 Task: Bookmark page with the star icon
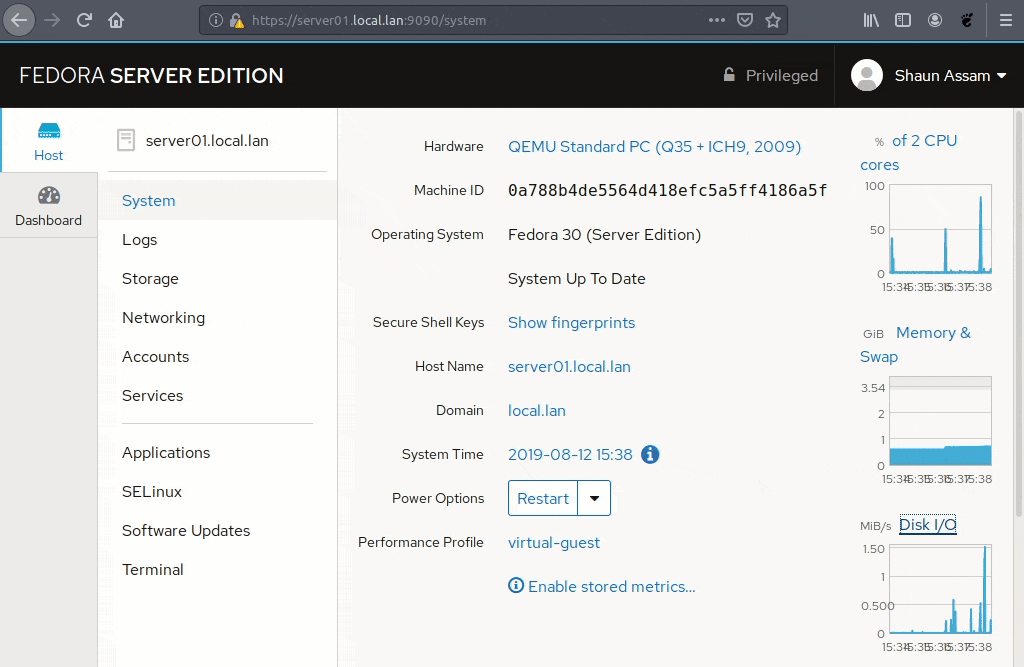(772, 20)
